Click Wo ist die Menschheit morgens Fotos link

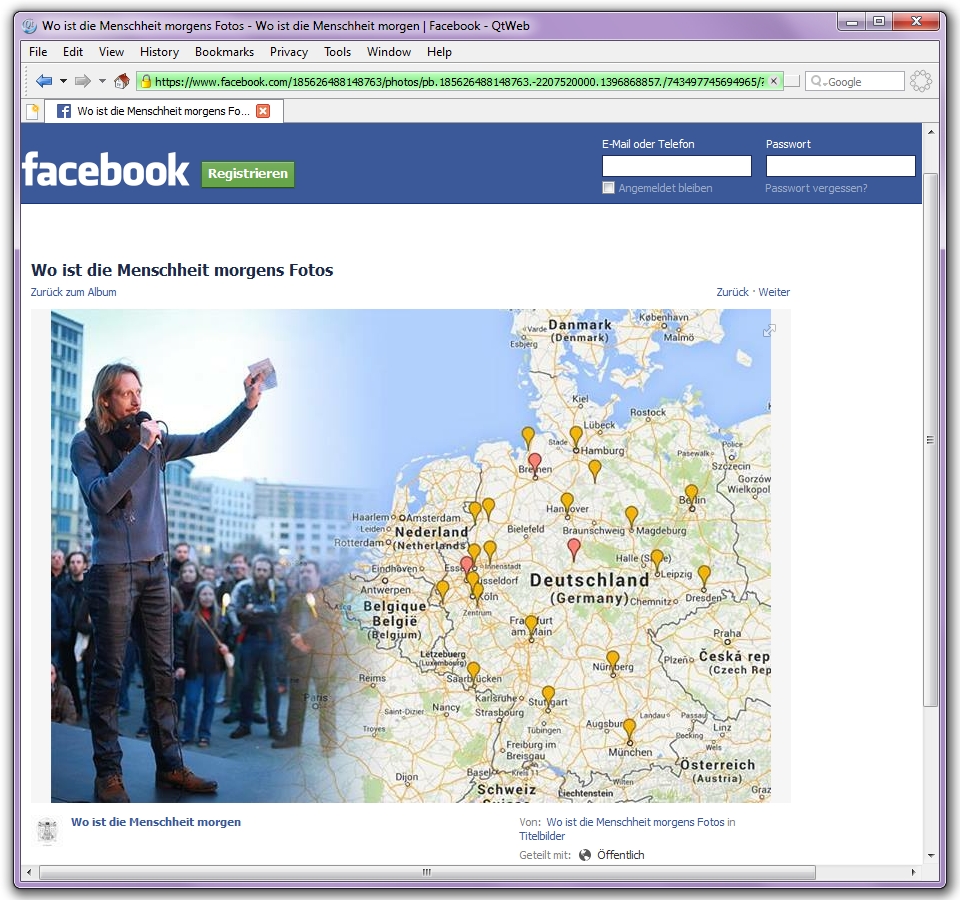(x=635, y=822)
